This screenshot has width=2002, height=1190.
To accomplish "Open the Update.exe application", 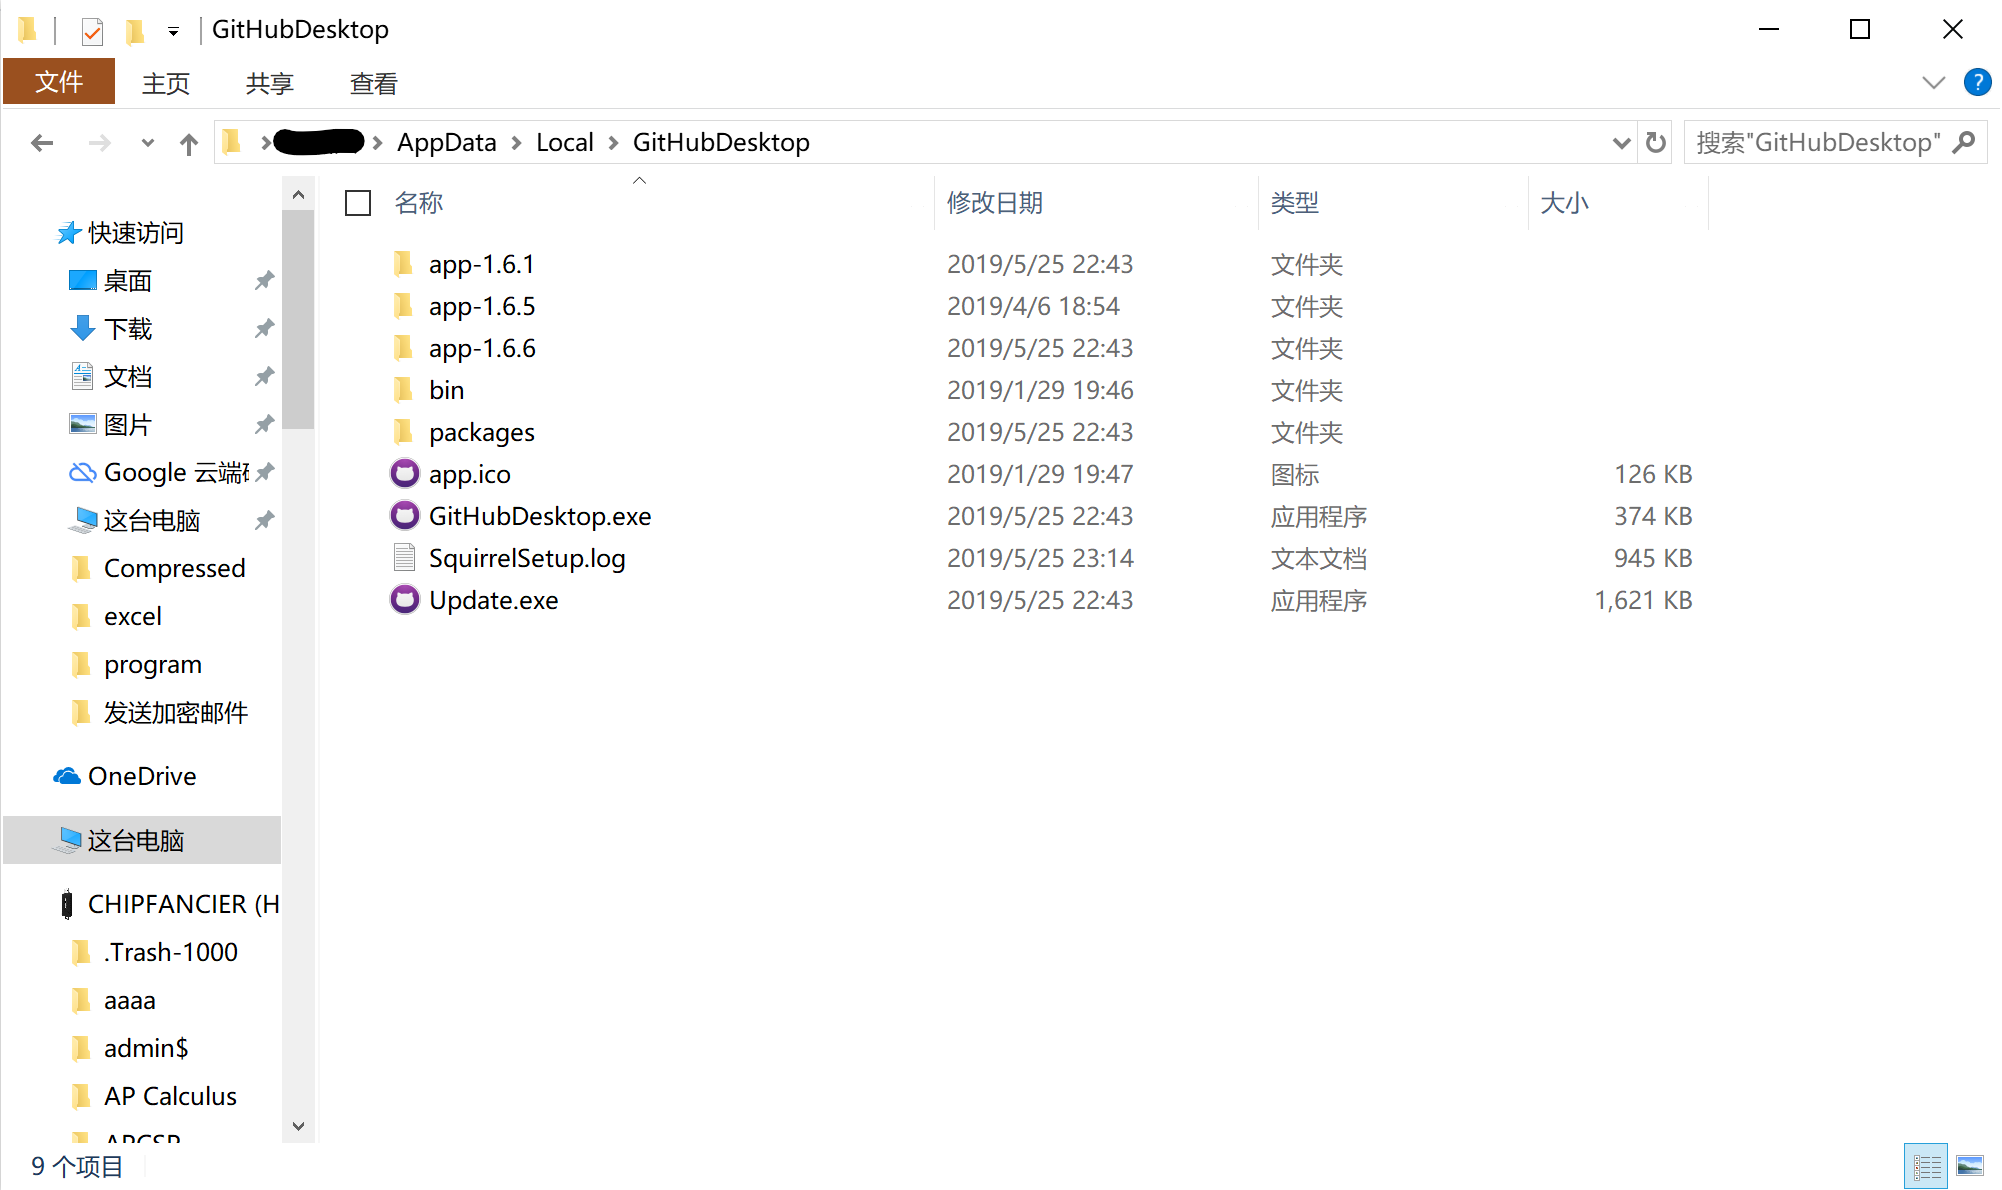I will [x=493, y=599].
